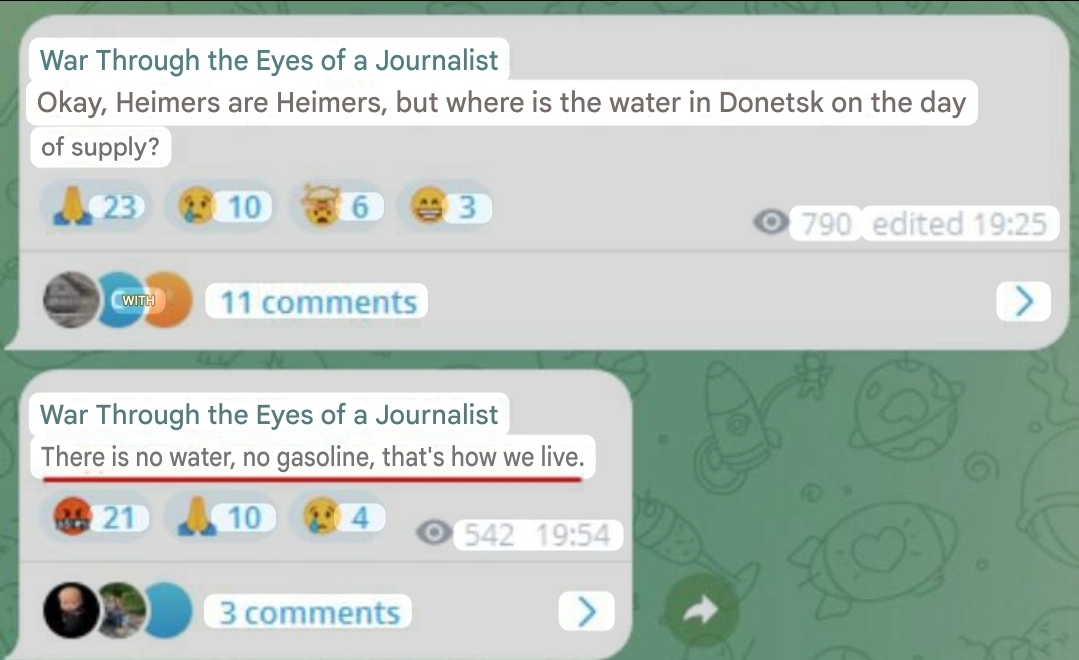The image size is (1079, 660).
Task: Open the channel name on the second post
Action: (269, 414)
